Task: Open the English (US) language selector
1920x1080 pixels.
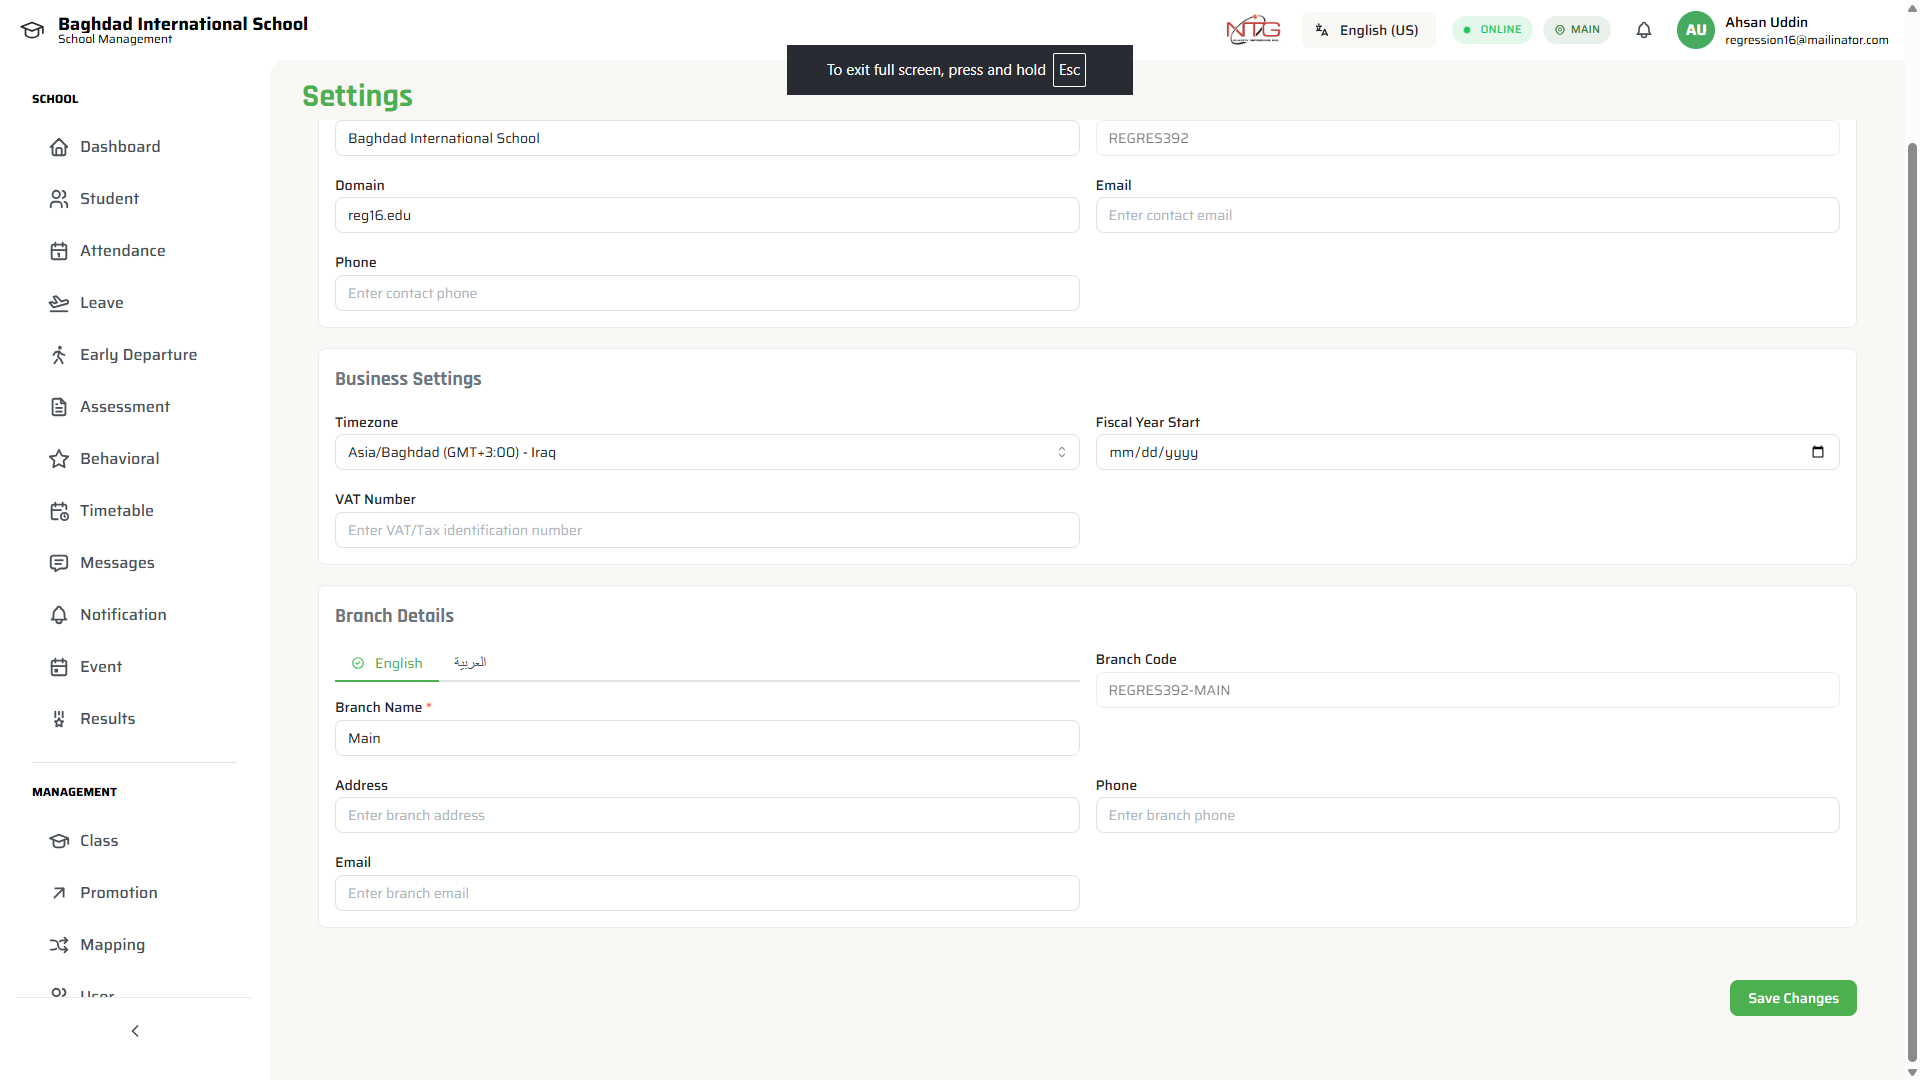Action: pos(1368,30)
